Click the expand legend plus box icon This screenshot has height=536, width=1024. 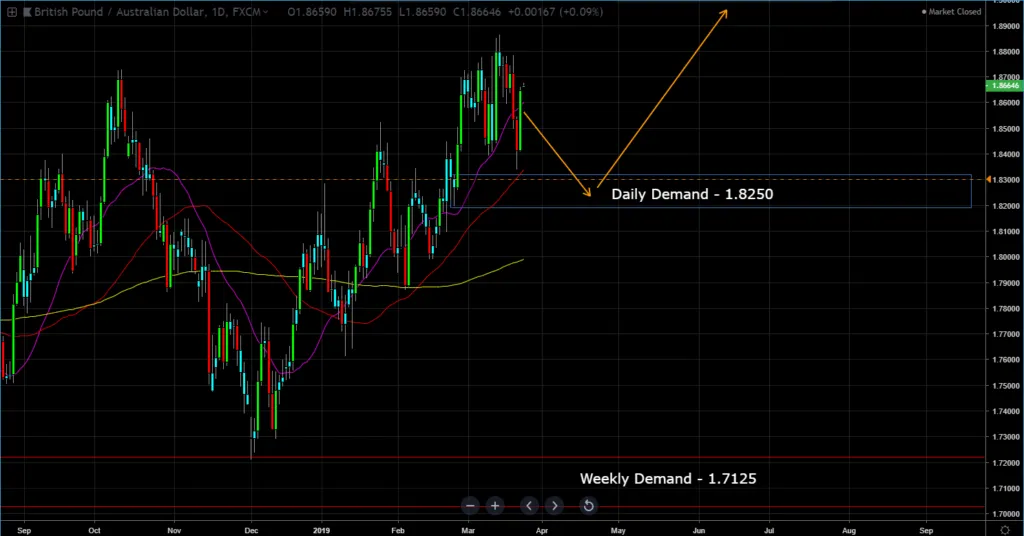tap(12, 12)
